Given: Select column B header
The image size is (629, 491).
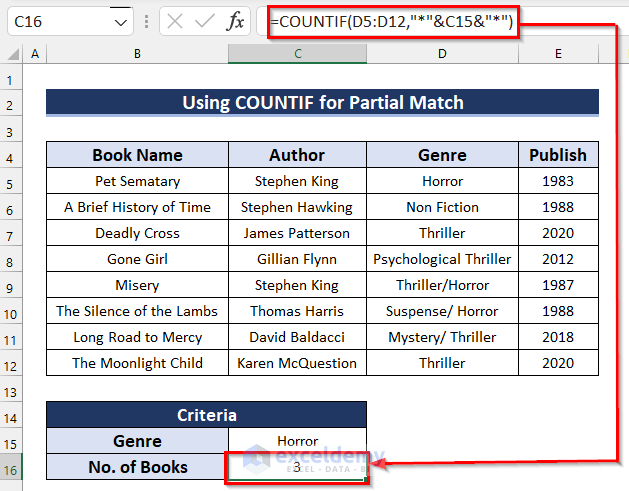Looking at the screenshot, I should [x=137, y=52].
